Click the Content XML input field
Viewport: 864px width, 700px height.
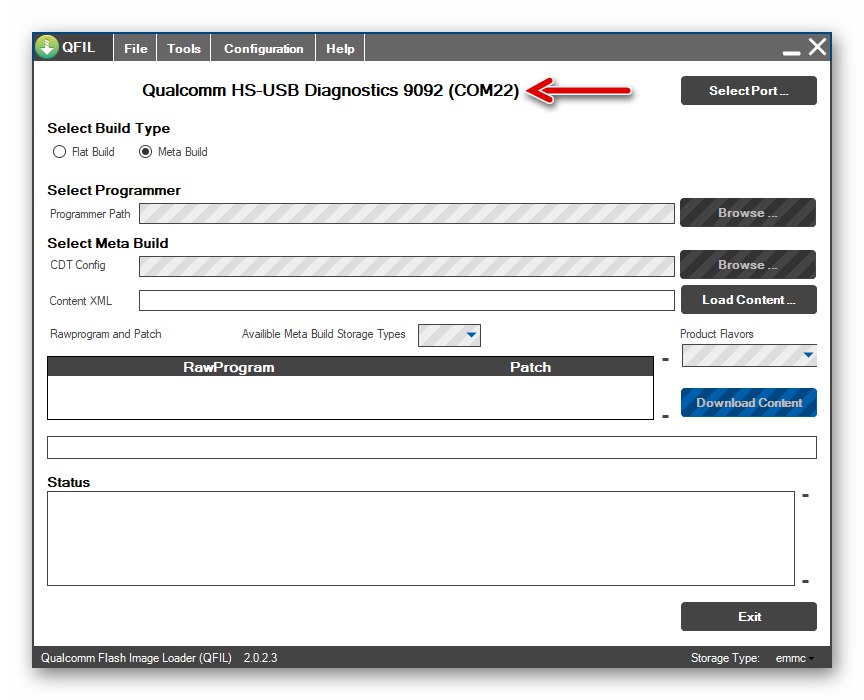click(407, 300)
